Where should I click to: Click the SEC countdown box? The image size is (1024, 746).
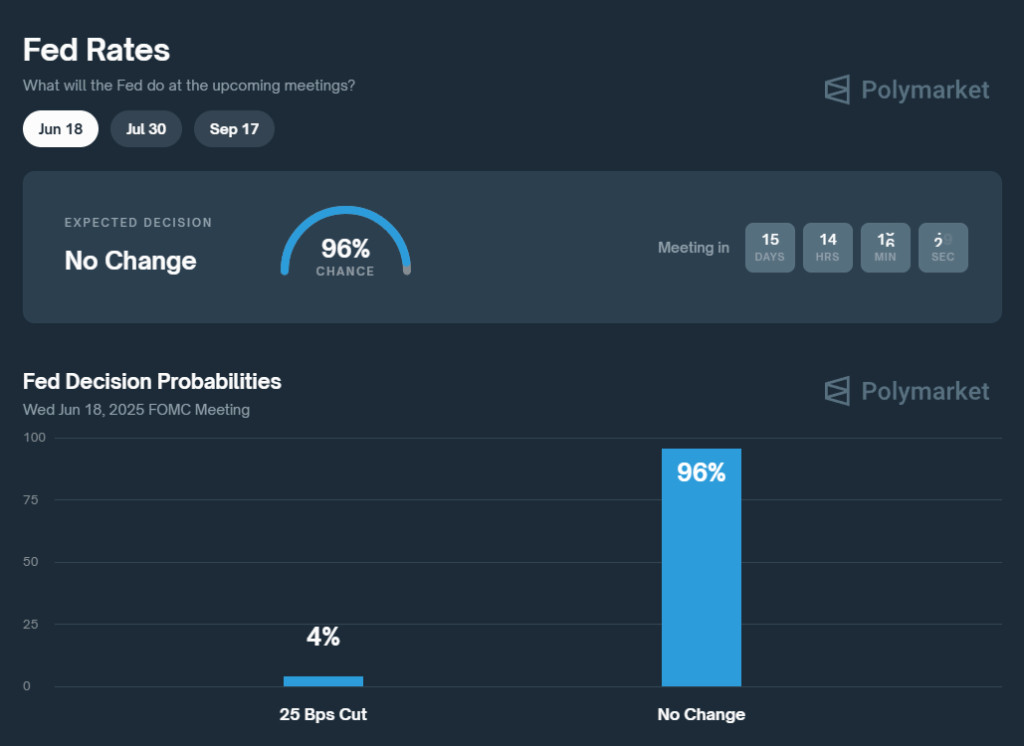[943, 248]
